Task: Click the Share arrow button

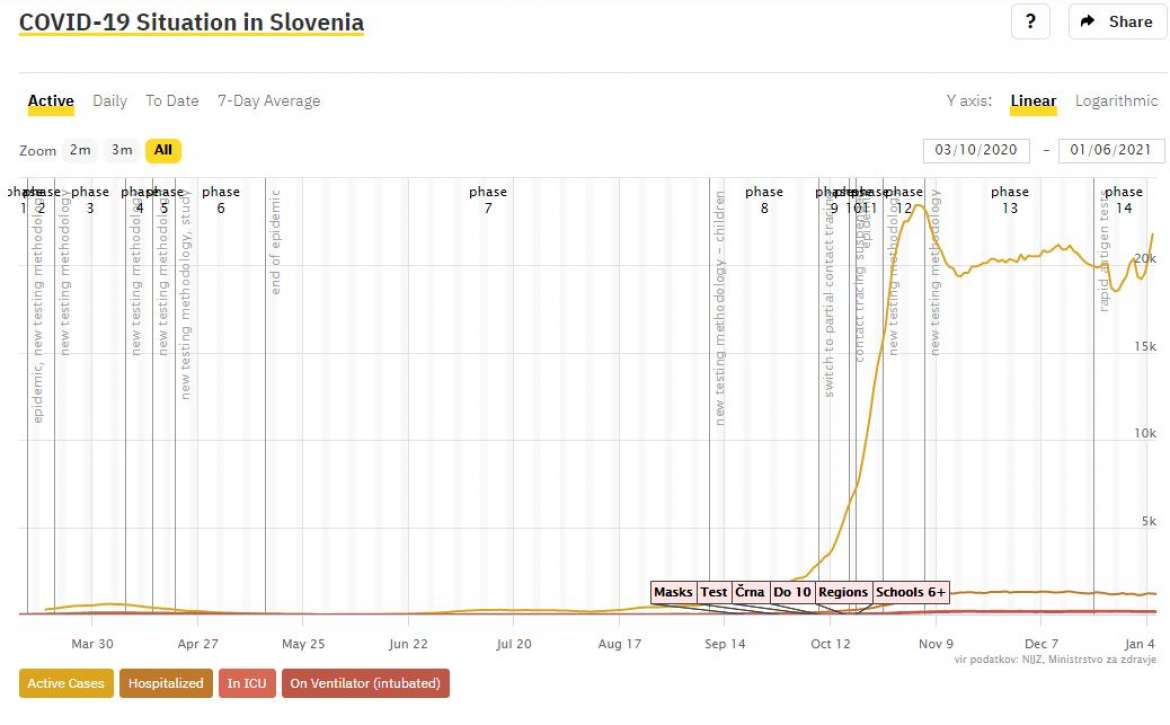Action: pyautogui.click(x=1116, y=22)
